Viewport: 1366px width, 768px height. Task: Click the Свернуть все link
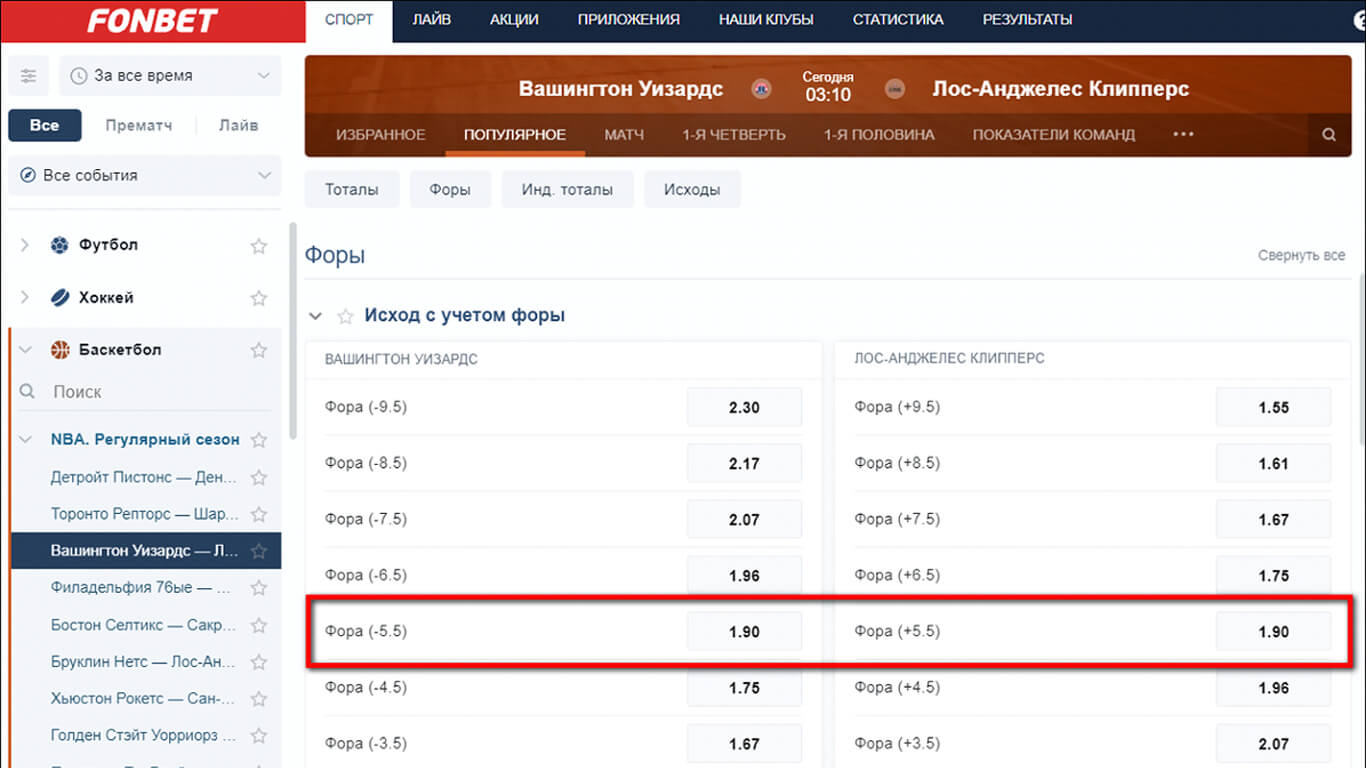(x=1301, y=256)
